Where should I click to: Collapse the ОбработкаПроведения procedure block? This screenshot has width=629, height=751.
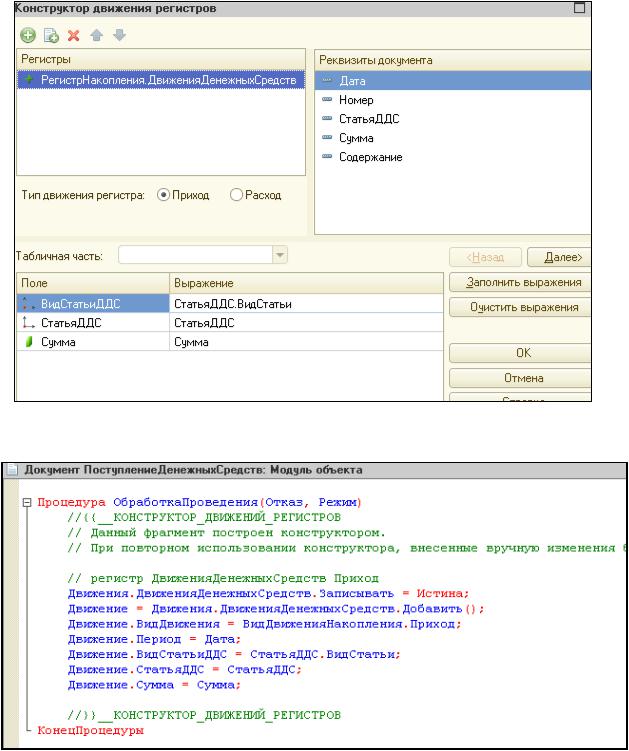(x=27, y=502)
